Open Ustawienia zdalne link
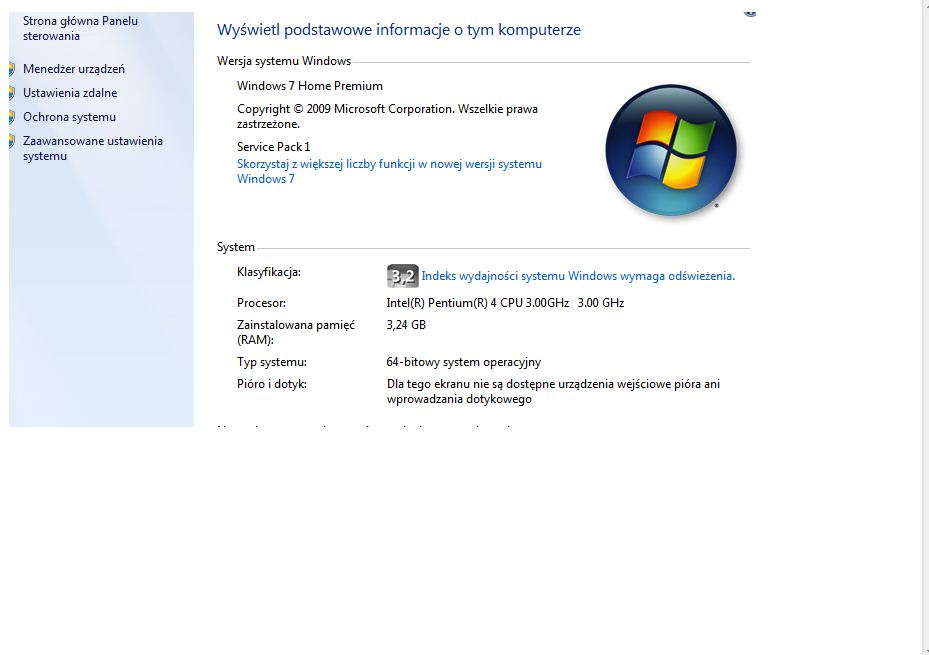 pos(70,93)
